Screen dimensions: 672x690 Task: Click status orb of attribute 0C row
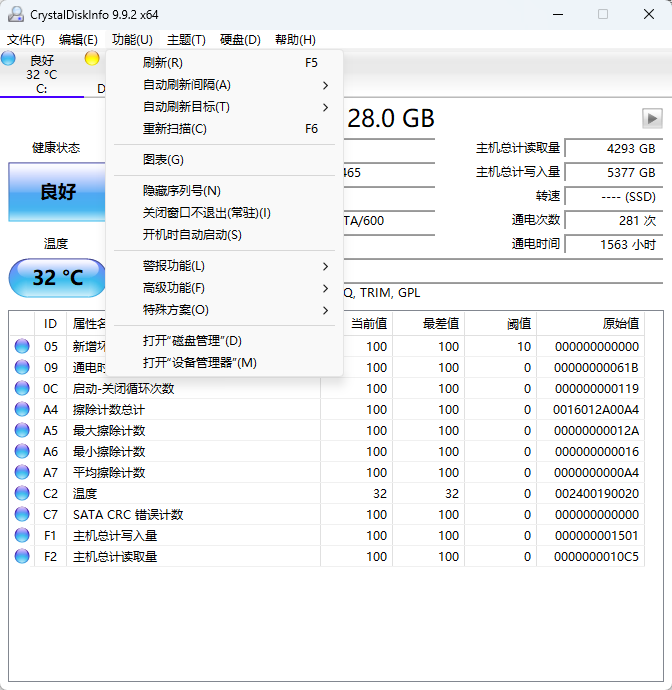(22, 388)
